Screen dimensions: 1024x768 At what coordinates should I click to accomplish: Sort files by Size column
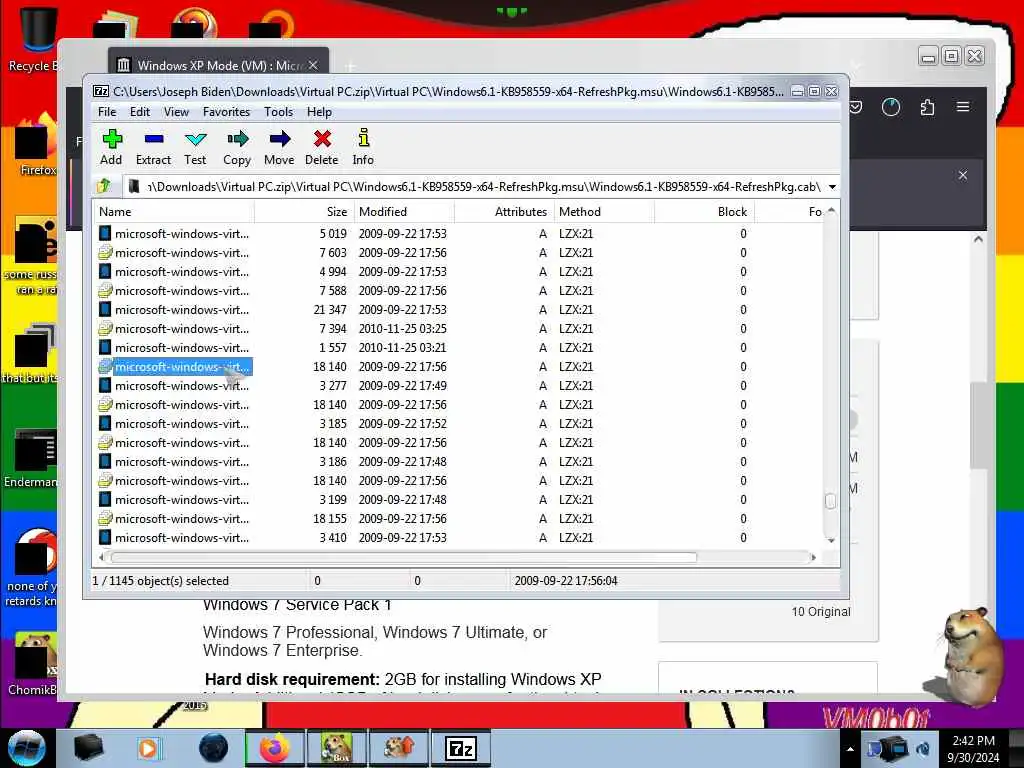click(305, 212)
